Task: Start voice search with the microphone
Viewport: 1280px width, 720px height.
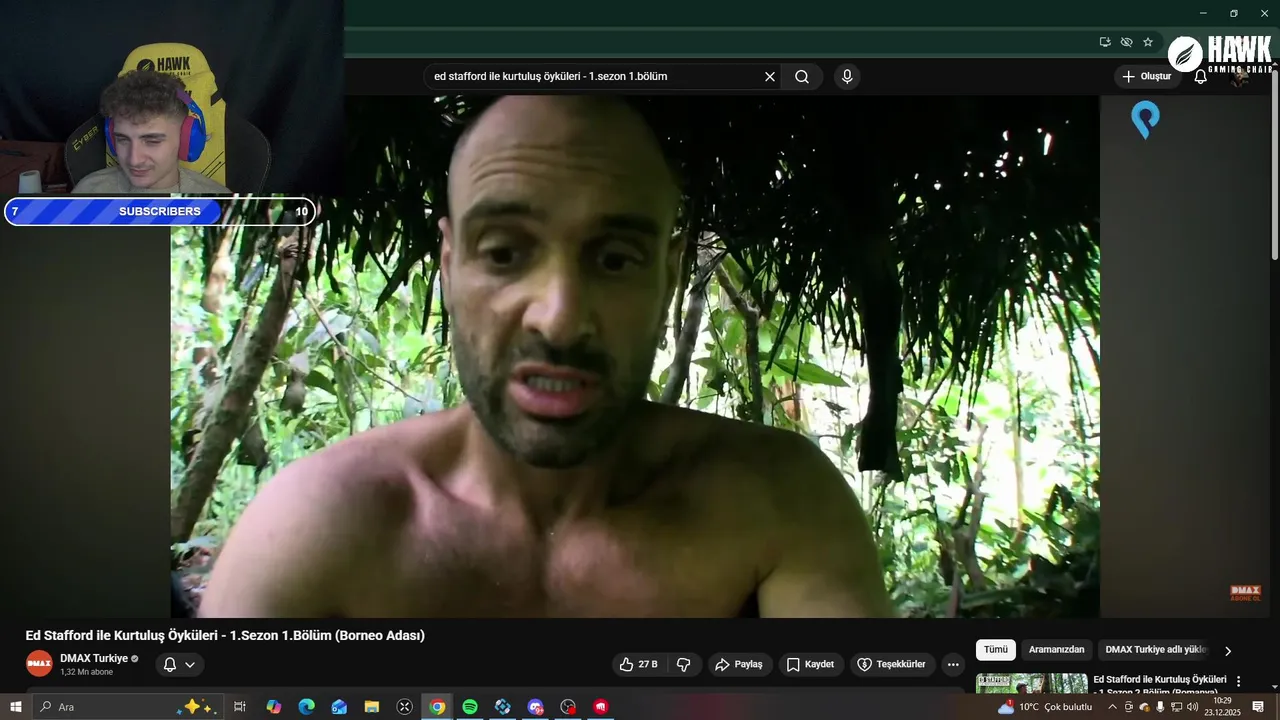Action: click(847, 77)
